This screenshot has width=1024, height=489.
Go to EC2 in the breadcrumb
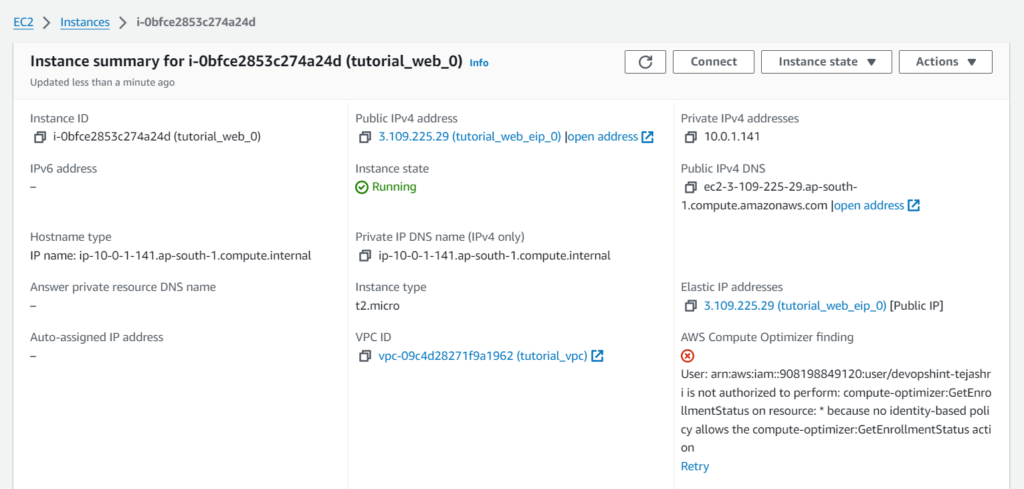(23, 21)
